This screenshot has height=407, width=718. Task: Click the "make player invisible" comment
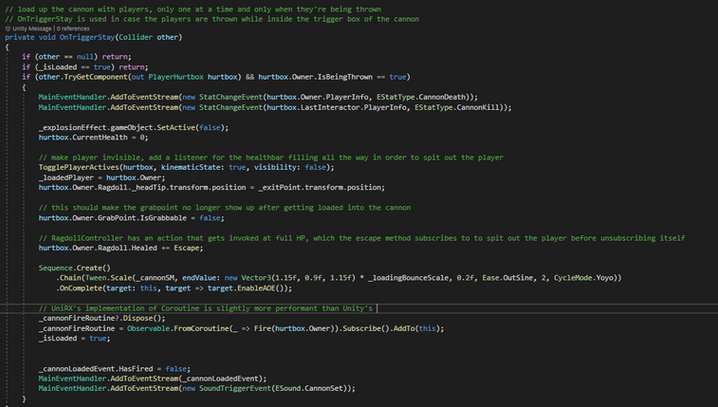(271, 157)
